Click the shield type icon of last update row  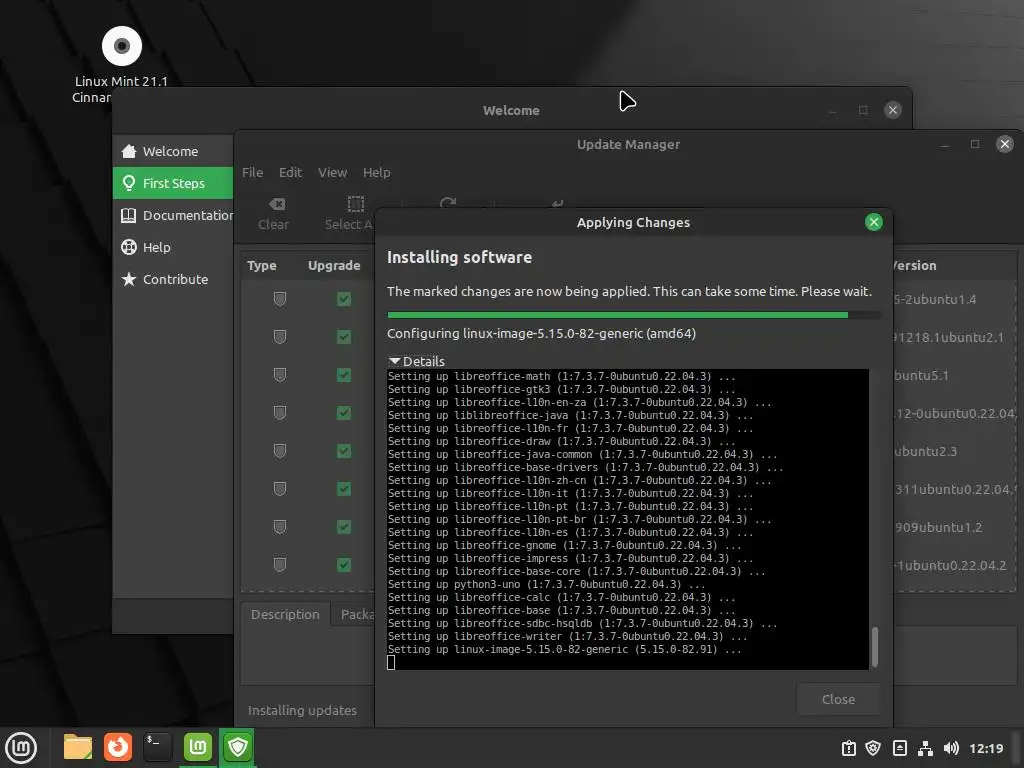(280, 565)
